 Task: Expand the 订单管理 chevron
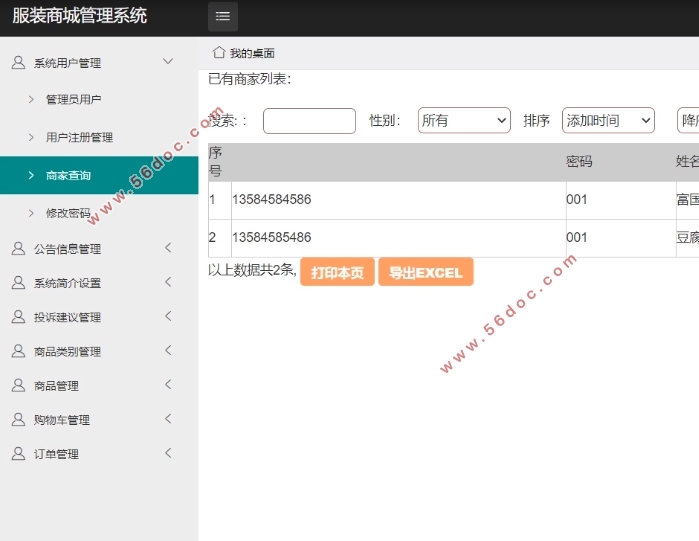tap(168, 453)
